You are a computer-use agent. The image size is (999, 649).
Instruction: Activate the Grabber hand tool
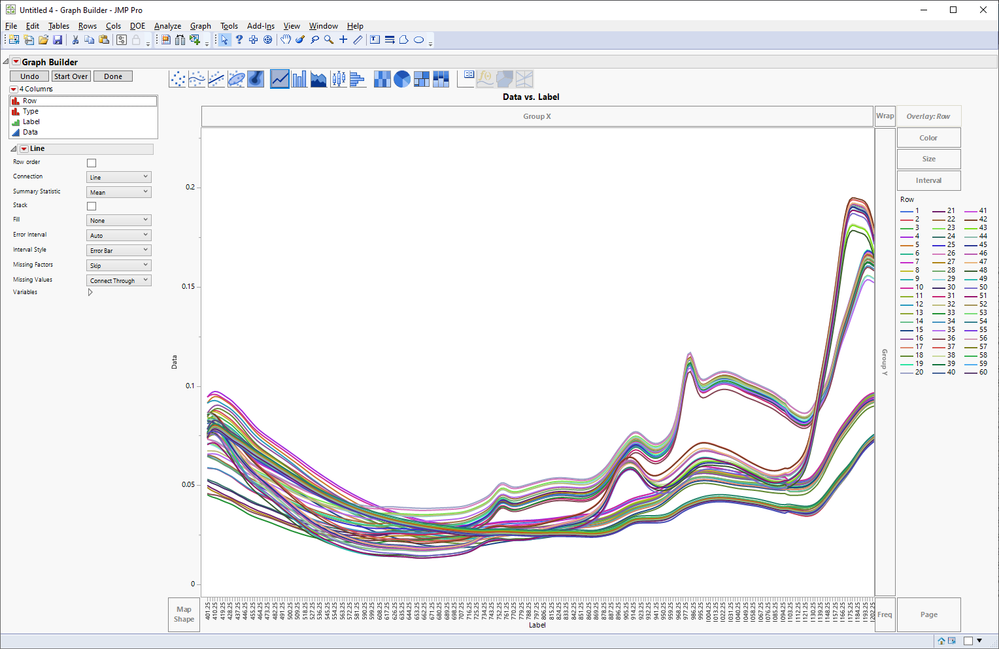(286, 40)
